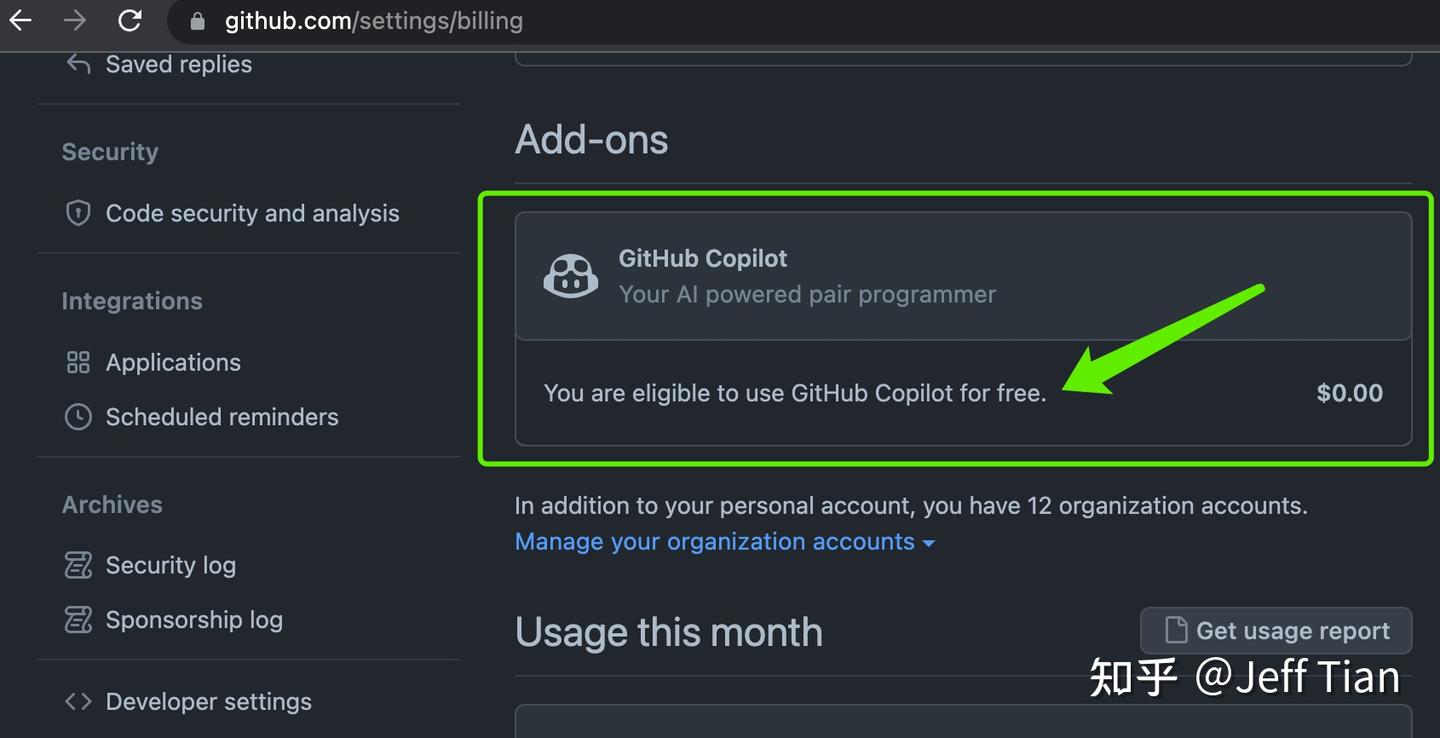
Task: Click the Developer settings code icon
Action: [x=78, y=702]
